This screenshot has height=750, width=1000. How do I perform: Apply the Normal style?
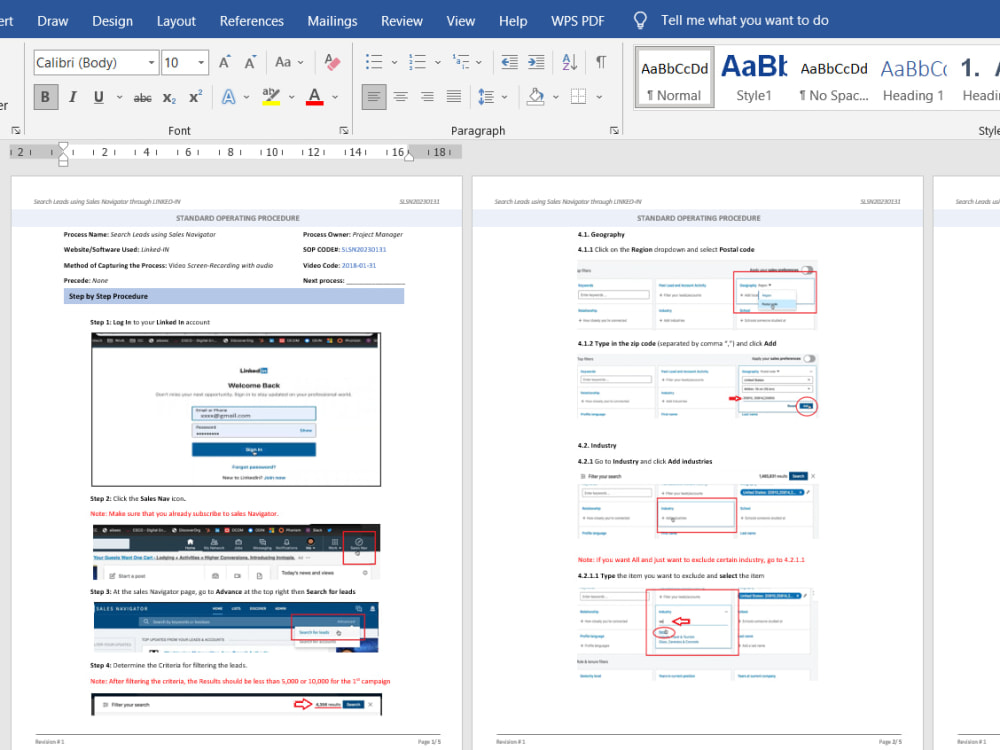click(x=674, y=77)
